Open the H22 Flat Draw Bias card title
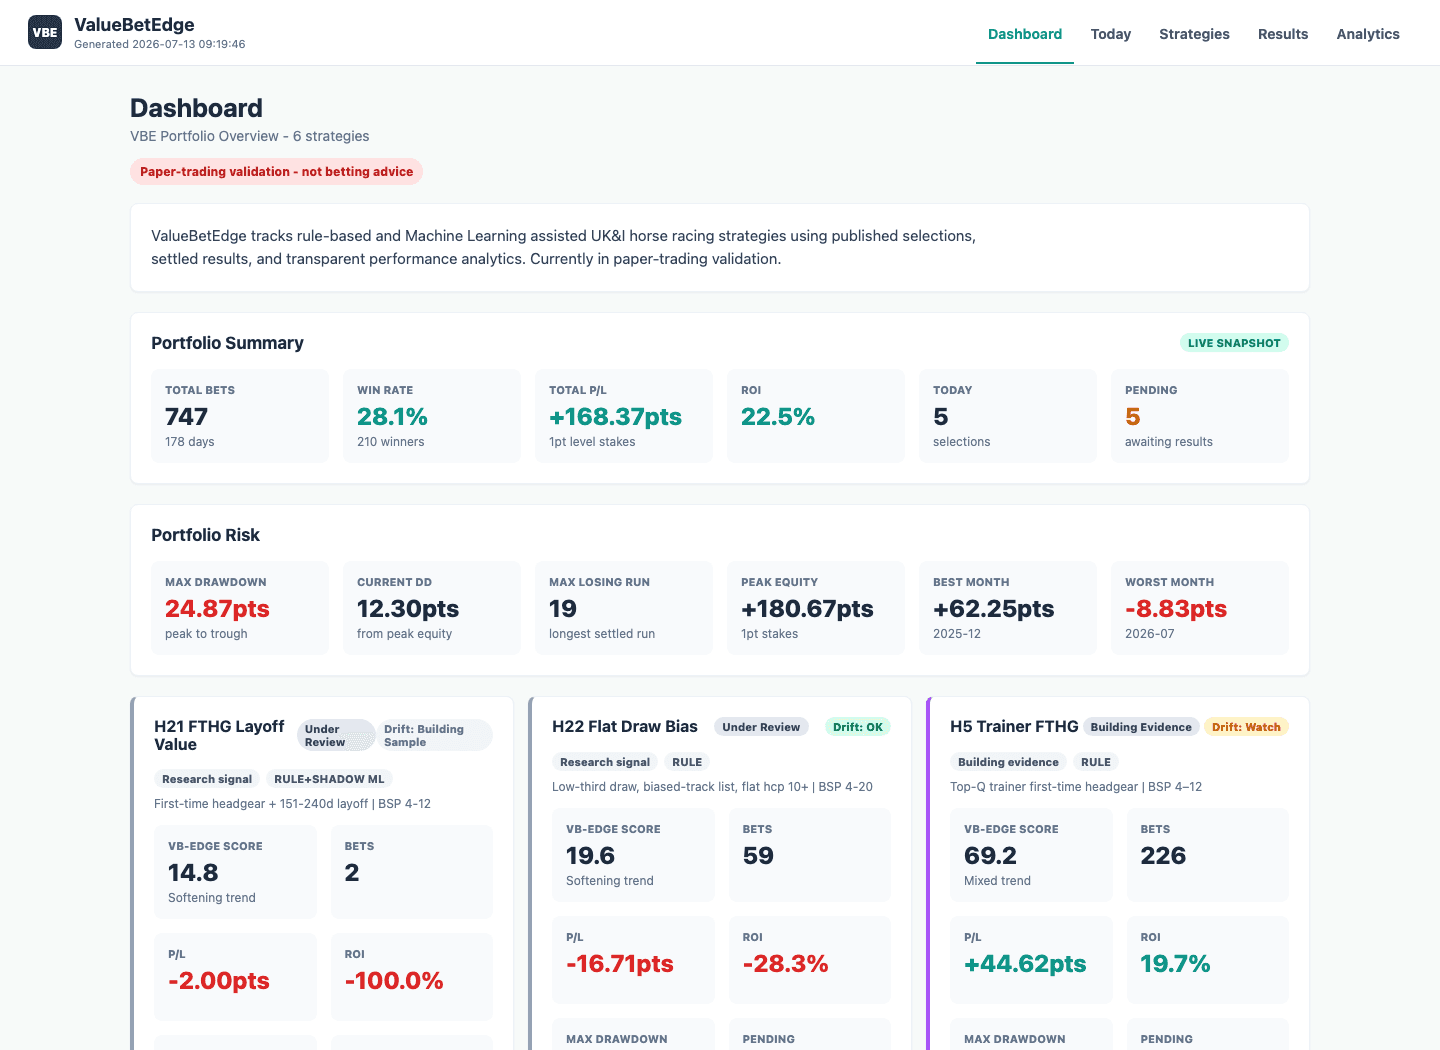Viewport: 1440px width, 1050px height. pos(625,727)
